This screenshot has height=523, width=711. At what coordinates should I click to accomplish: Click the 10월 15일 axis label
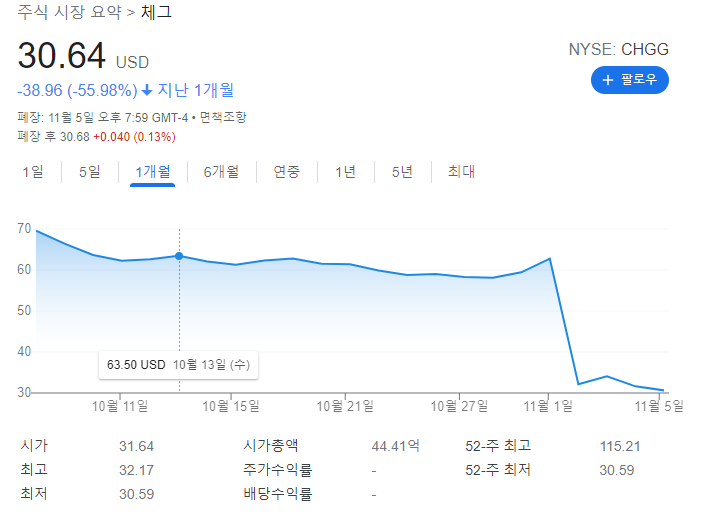pos(231,406)
